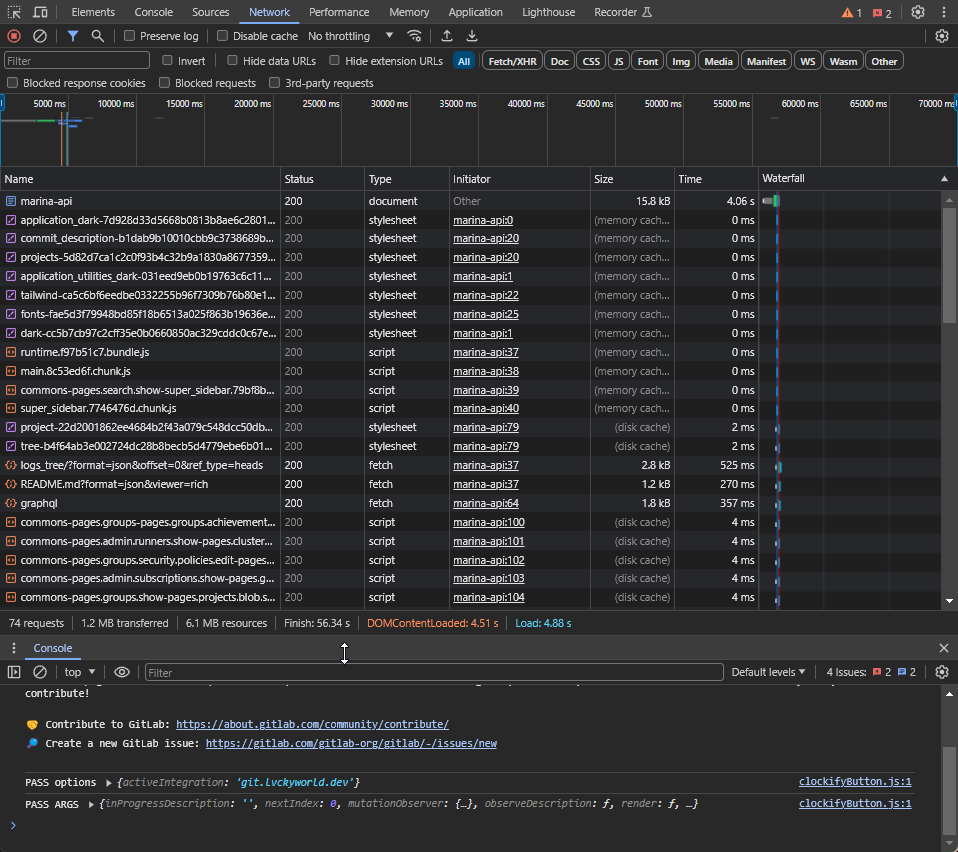Click the network Filter text field
Image resolution: width=958 pixels, height=852 pixels.
pyautogui.click(x=76, y=61)
